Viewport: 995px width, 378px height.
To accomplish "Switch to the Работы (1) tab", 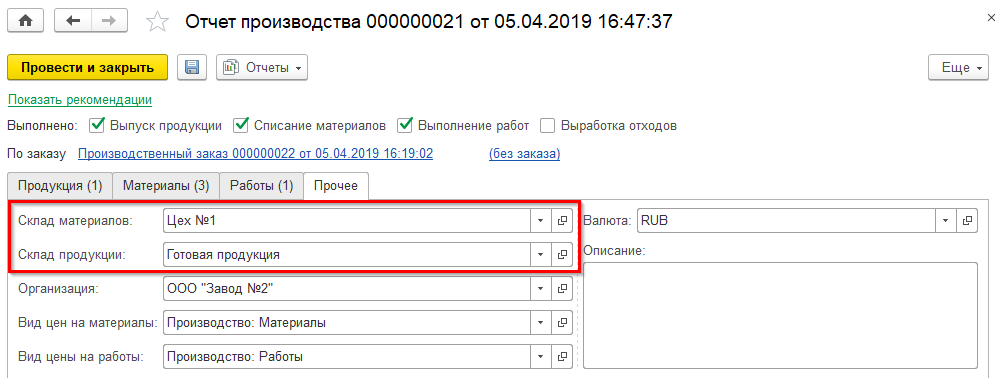I will click(x=261, y=186).
